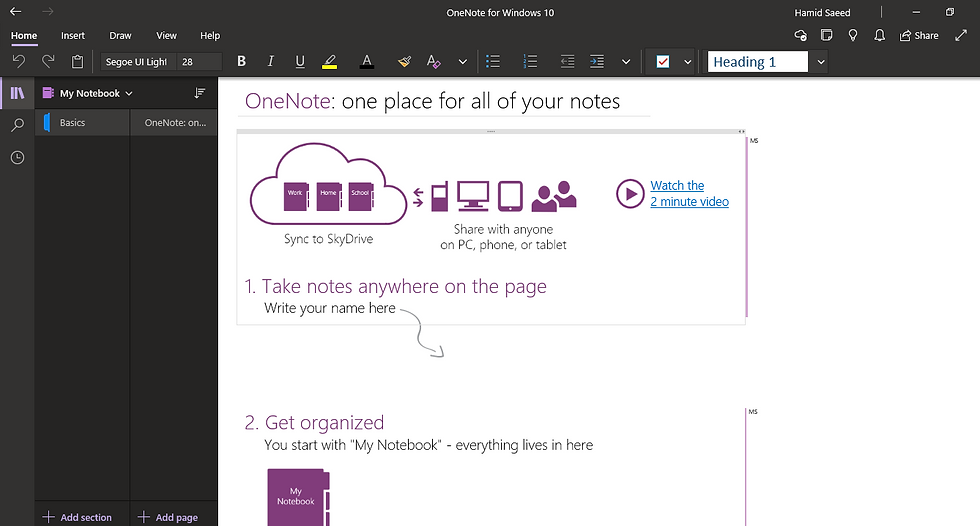
Task: Select the Heading 1 style box
Action: [x=758, y=62]
